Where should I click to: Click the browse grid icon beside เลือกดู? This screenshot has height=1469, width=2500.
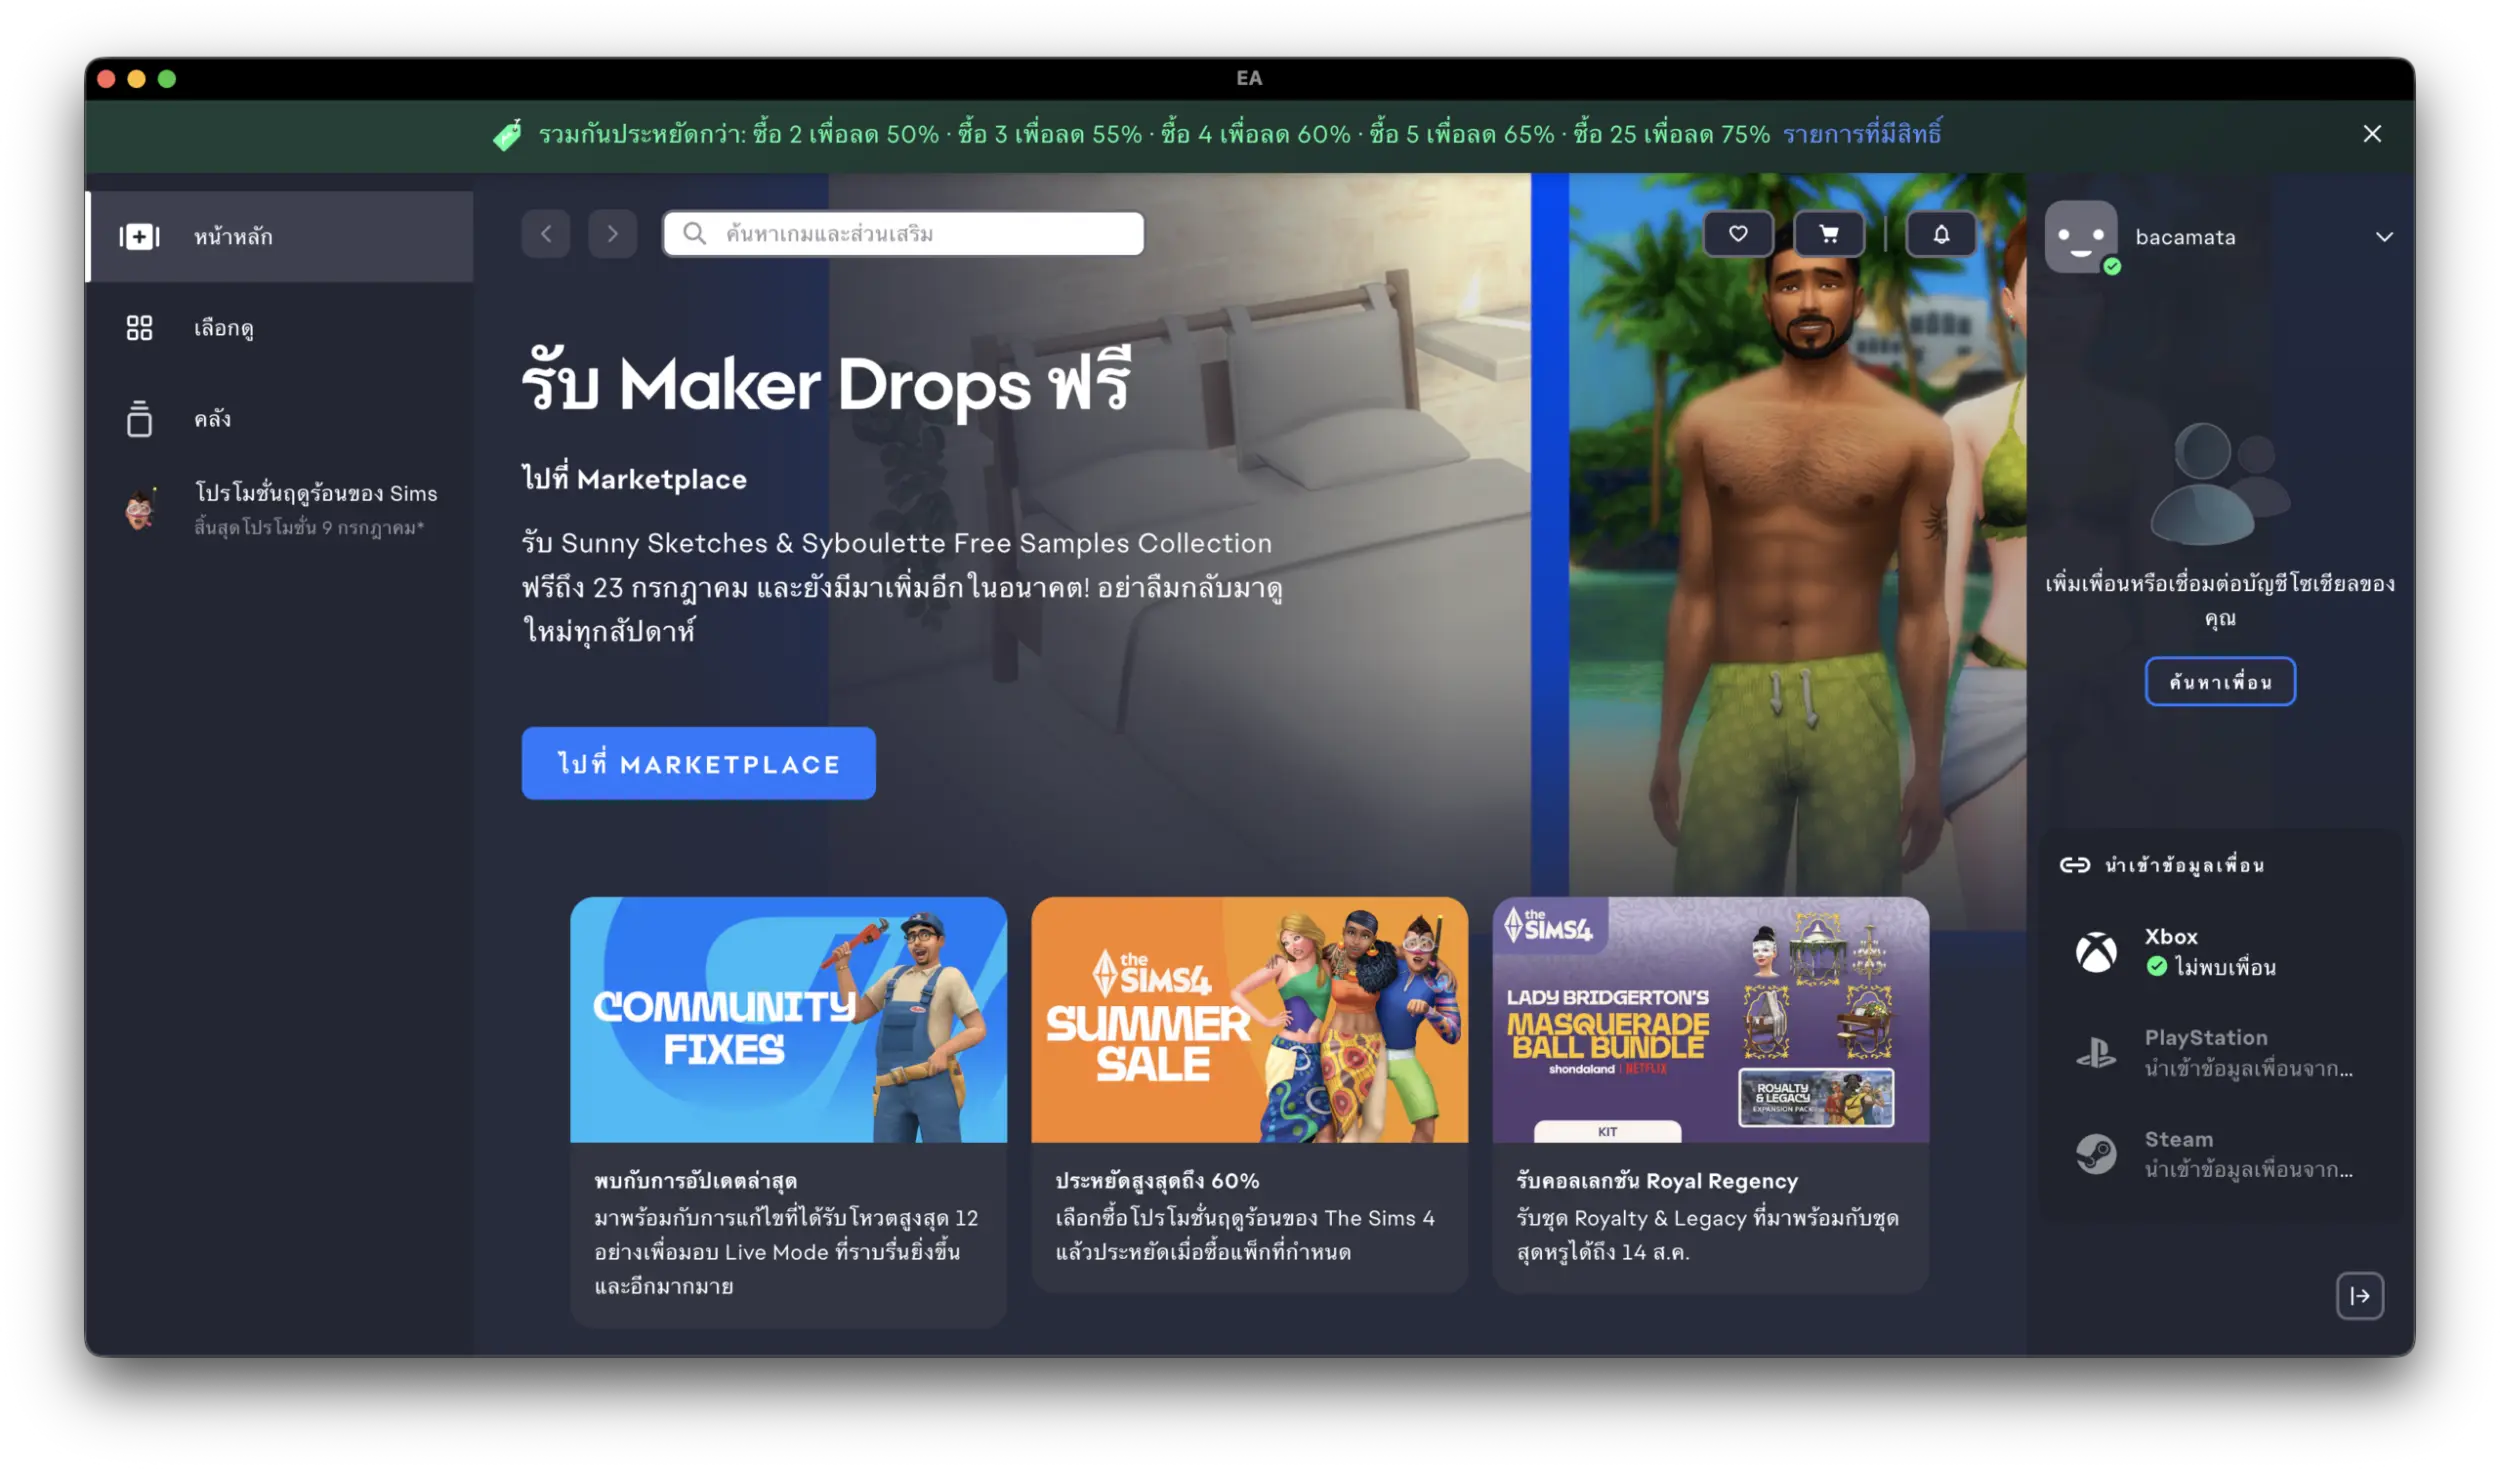(139, 328)
